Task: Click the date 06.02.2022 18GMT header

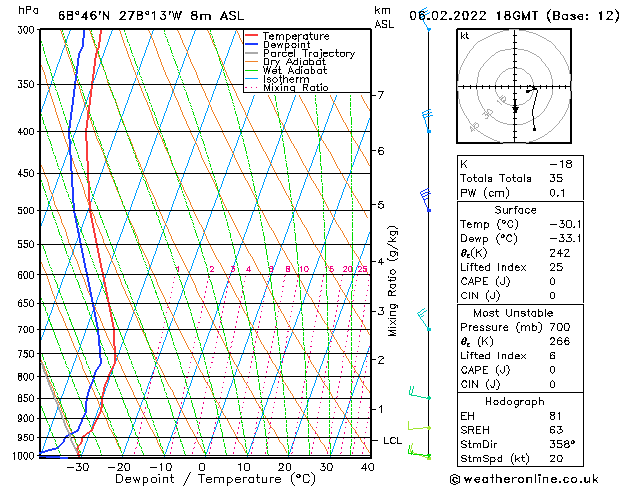Action: pyautogui.click(x=514, y=16)
